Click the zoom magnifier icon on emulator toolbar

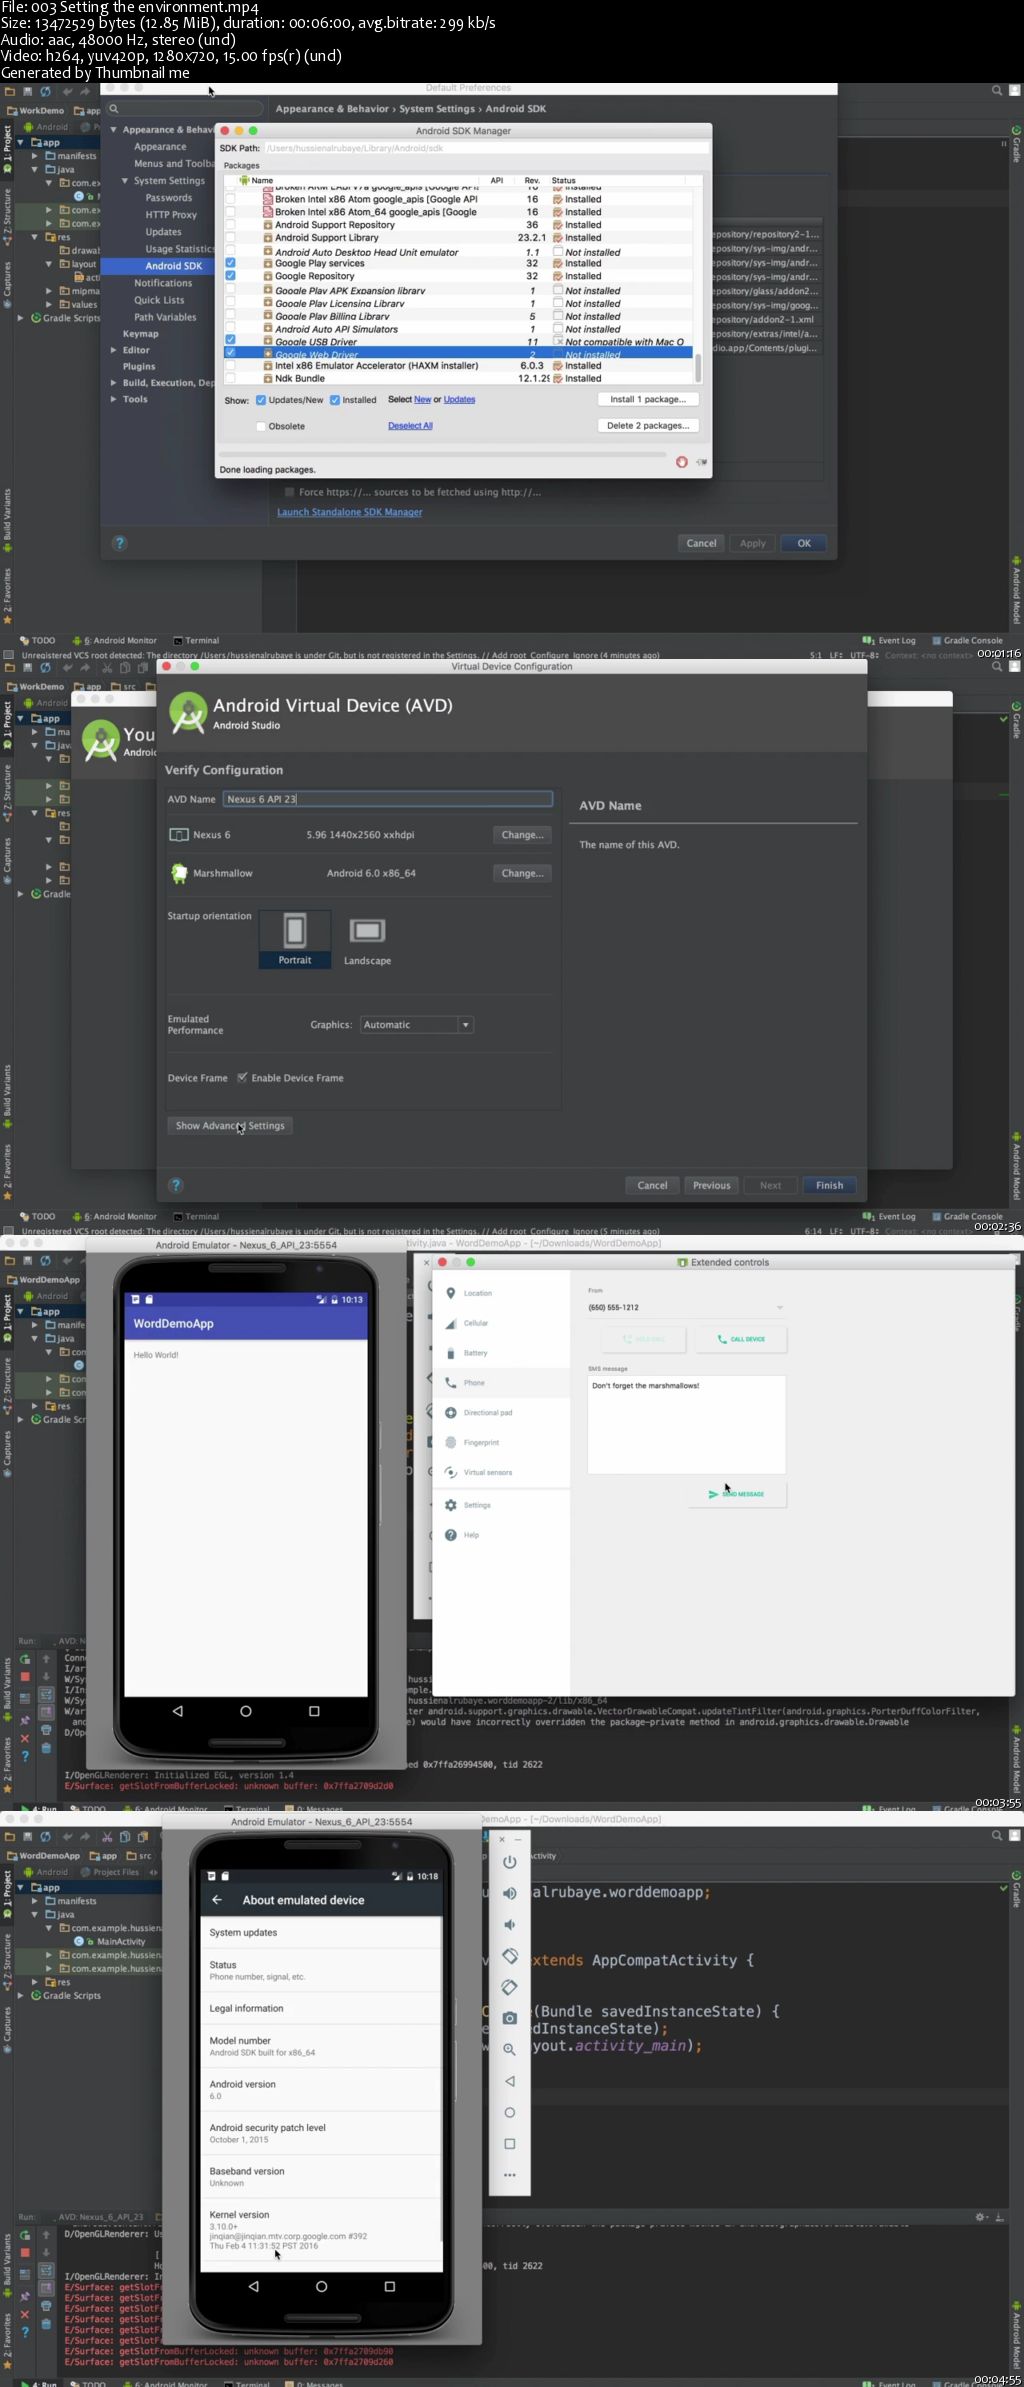coord(509,2049)
